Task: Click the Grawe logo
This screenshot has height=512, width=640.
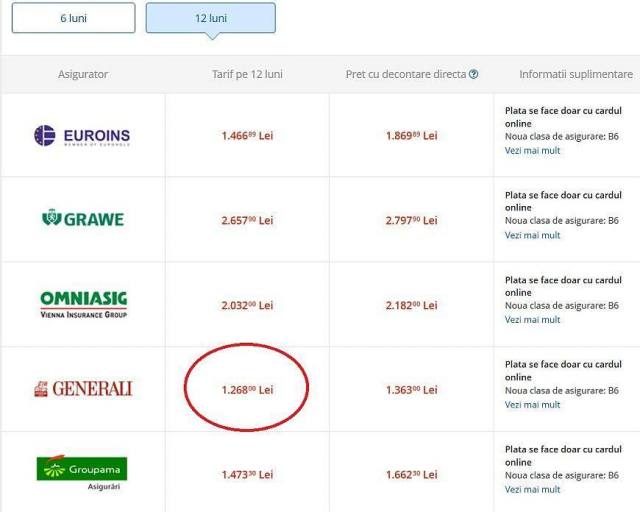Action: (82, 219)
